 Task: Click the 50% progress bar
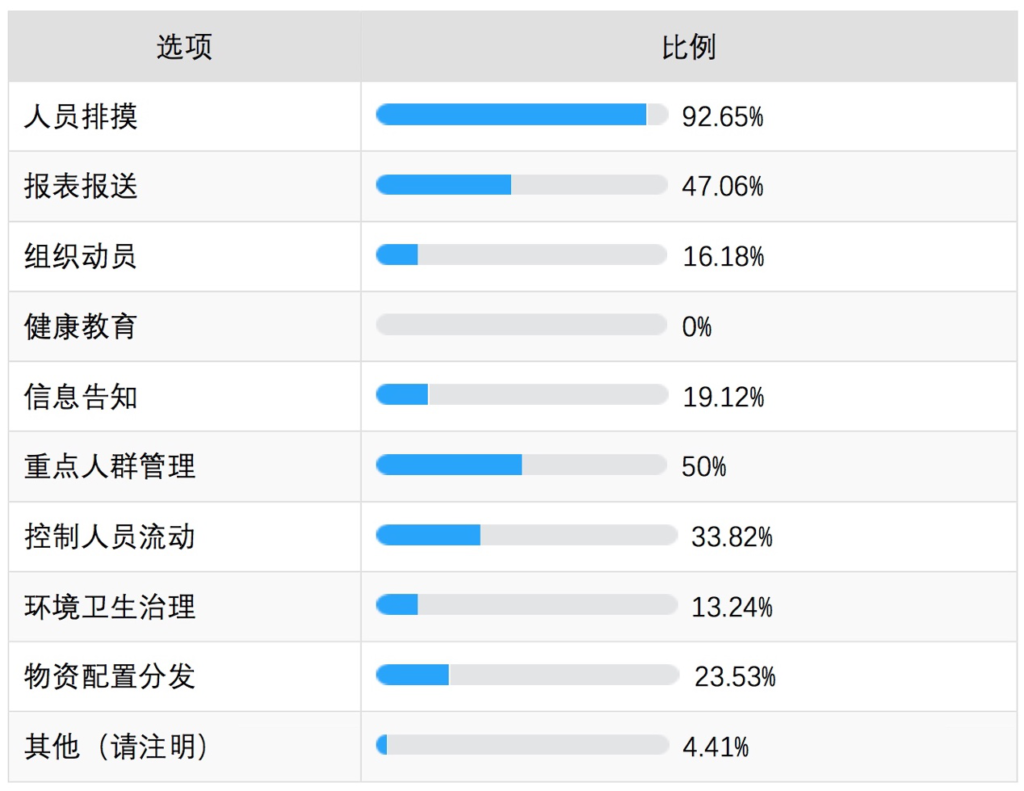click(521, 464)
